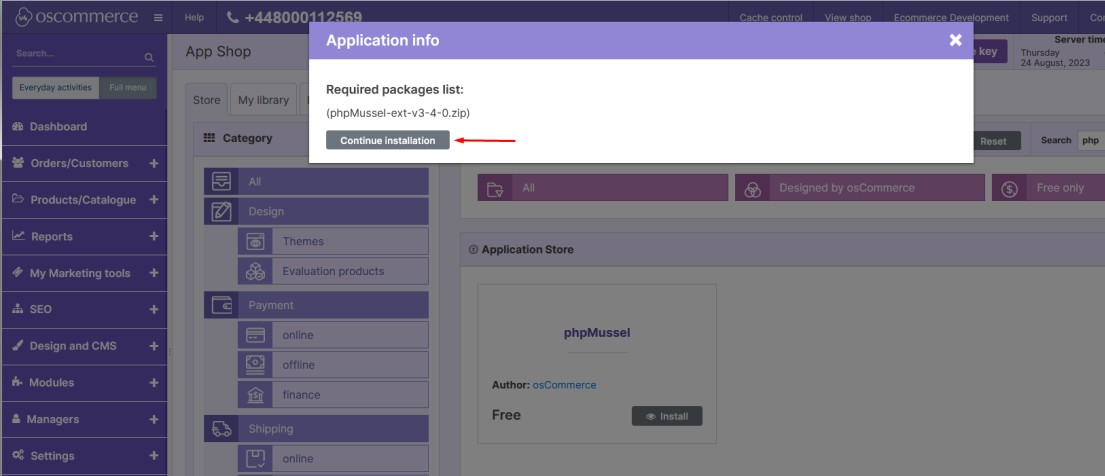Viewport: 1105px width, 476px height.
Task: Click the Shipping truck icon
Action: tap(221, 429)
